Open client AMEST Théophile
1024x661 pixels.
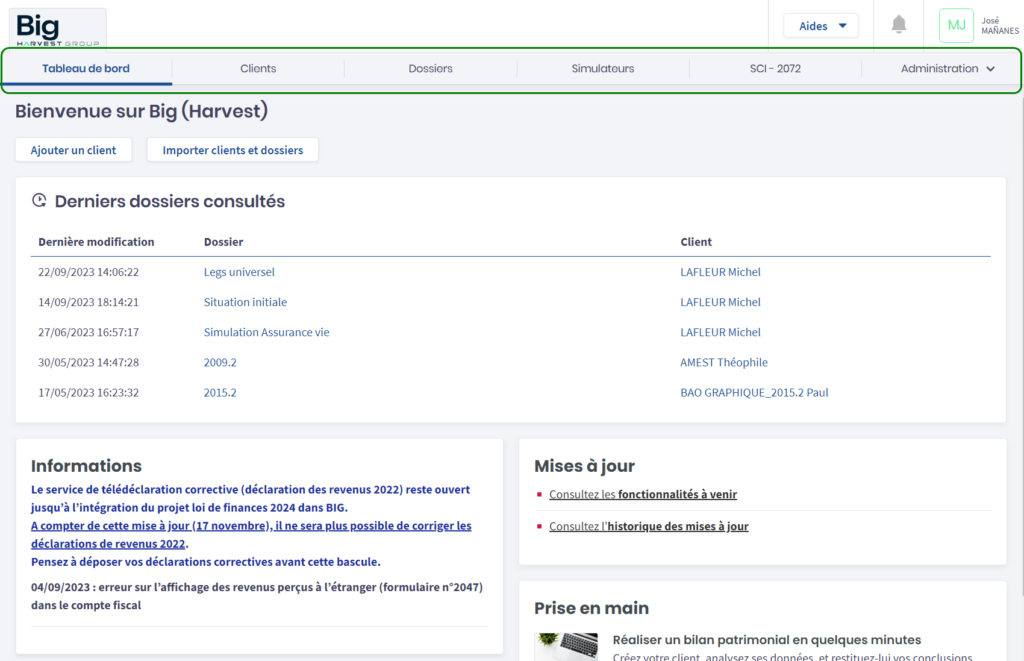click(x=723, y=362)
